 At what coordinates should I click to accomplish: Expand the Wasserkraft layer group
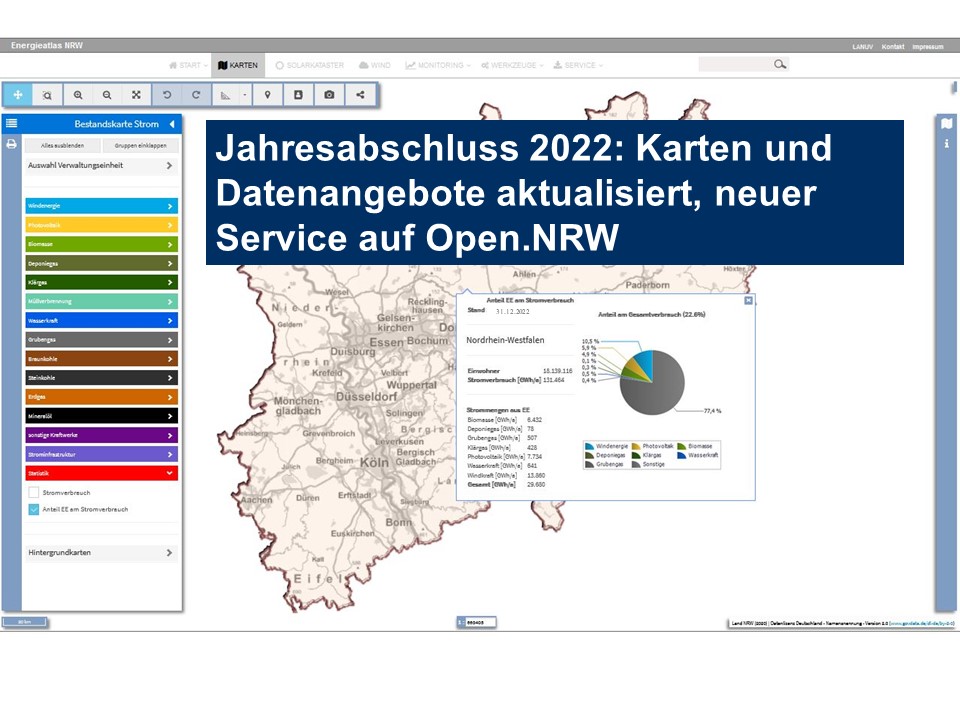(102, 320)
